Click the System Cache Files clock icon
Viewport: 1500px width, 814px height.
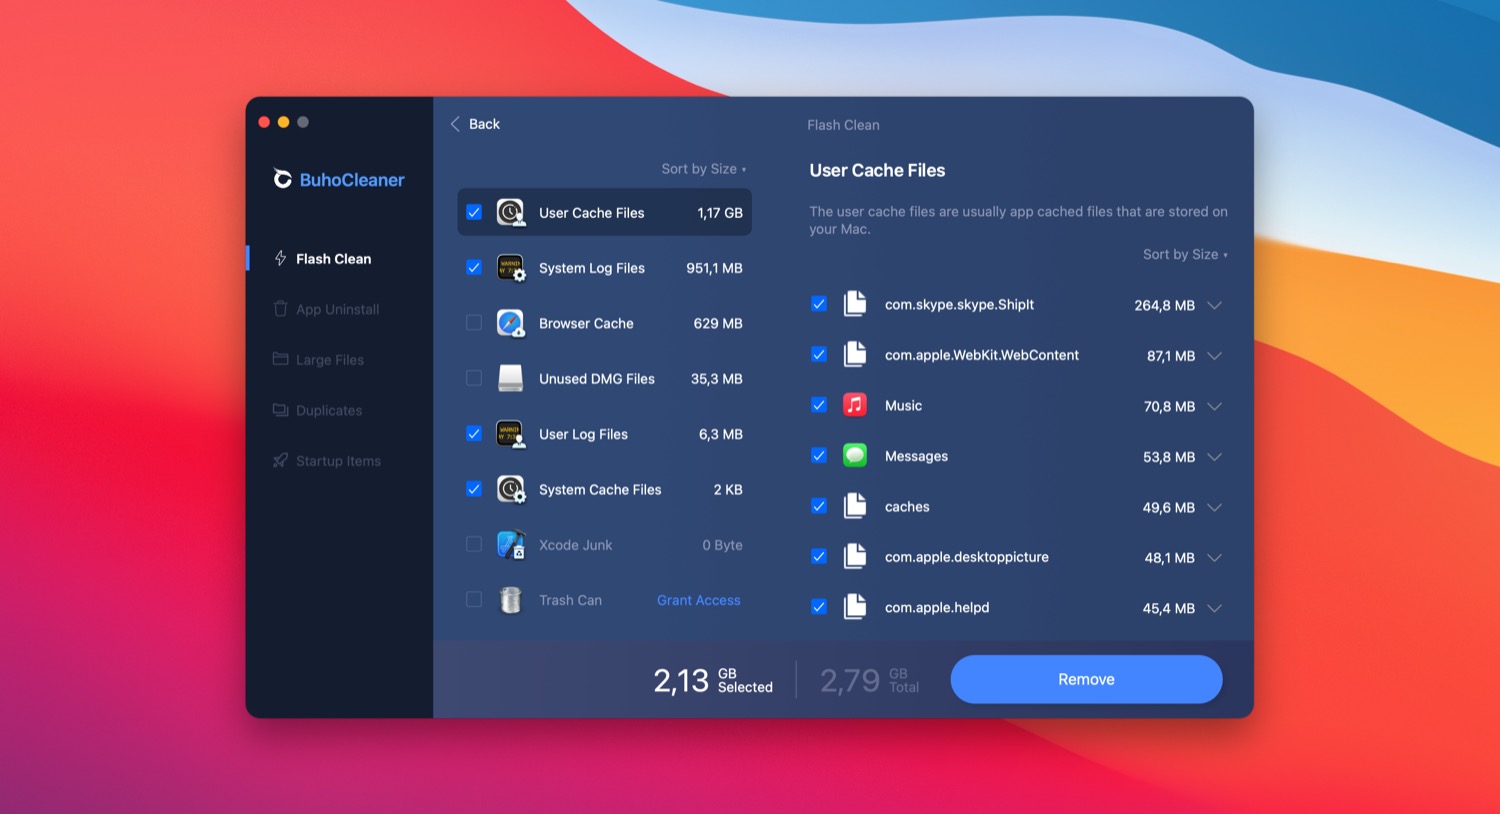511,489
